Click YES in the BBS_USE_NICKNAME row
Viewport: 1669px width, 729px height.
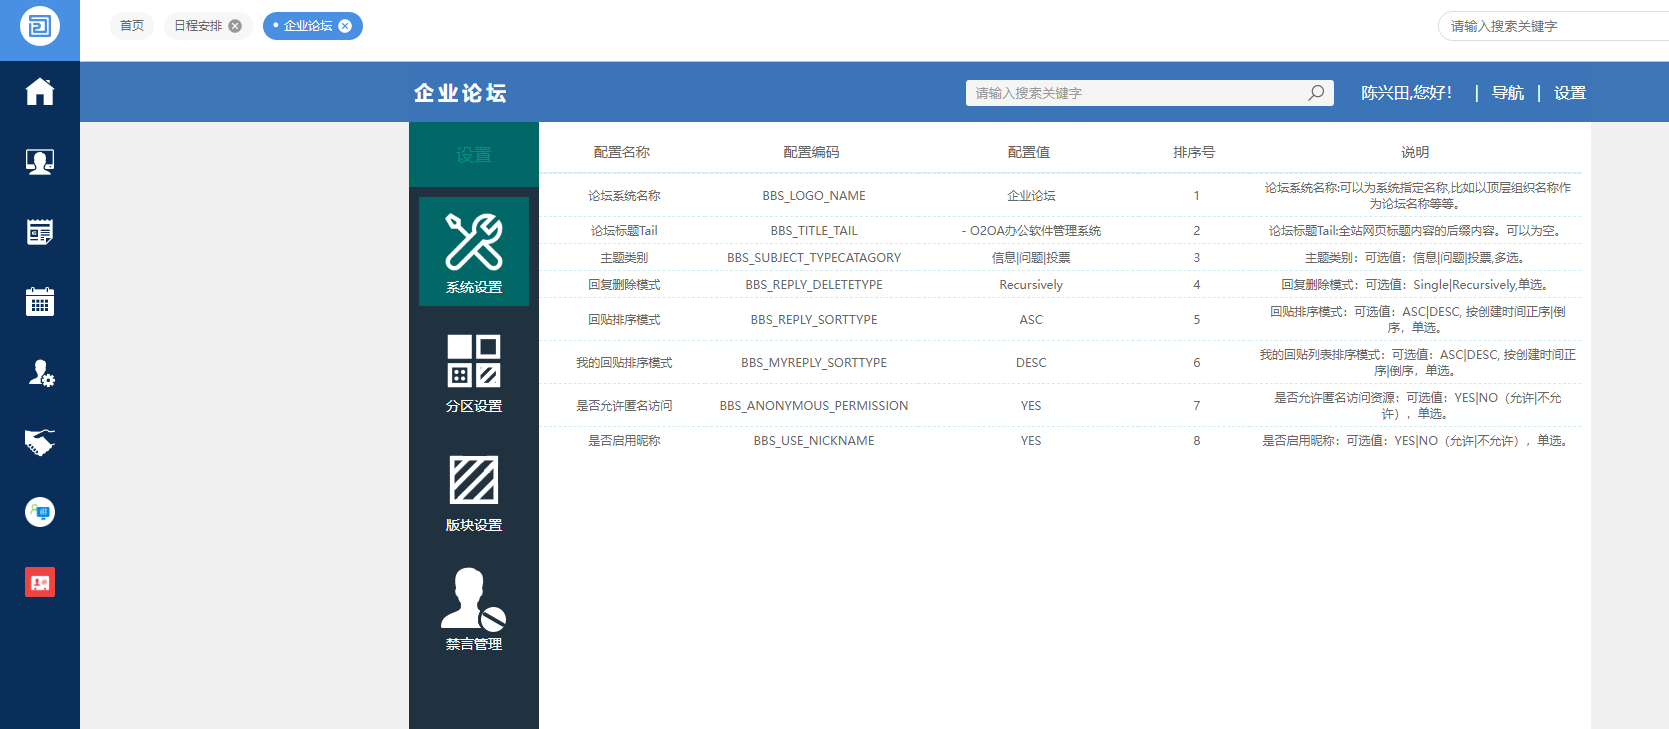click(x=1031, y=441)
